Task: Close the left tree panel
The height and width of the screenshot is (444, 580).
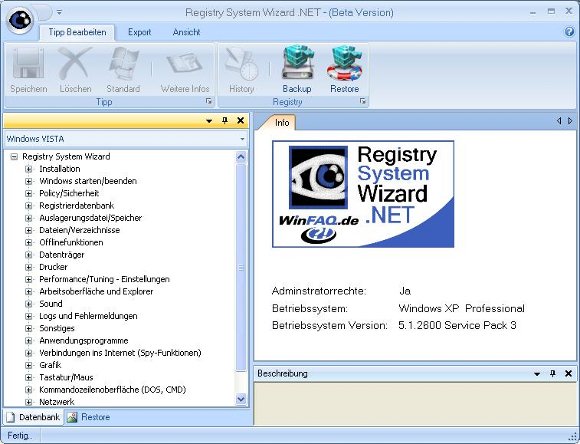Action: (240, 120)
